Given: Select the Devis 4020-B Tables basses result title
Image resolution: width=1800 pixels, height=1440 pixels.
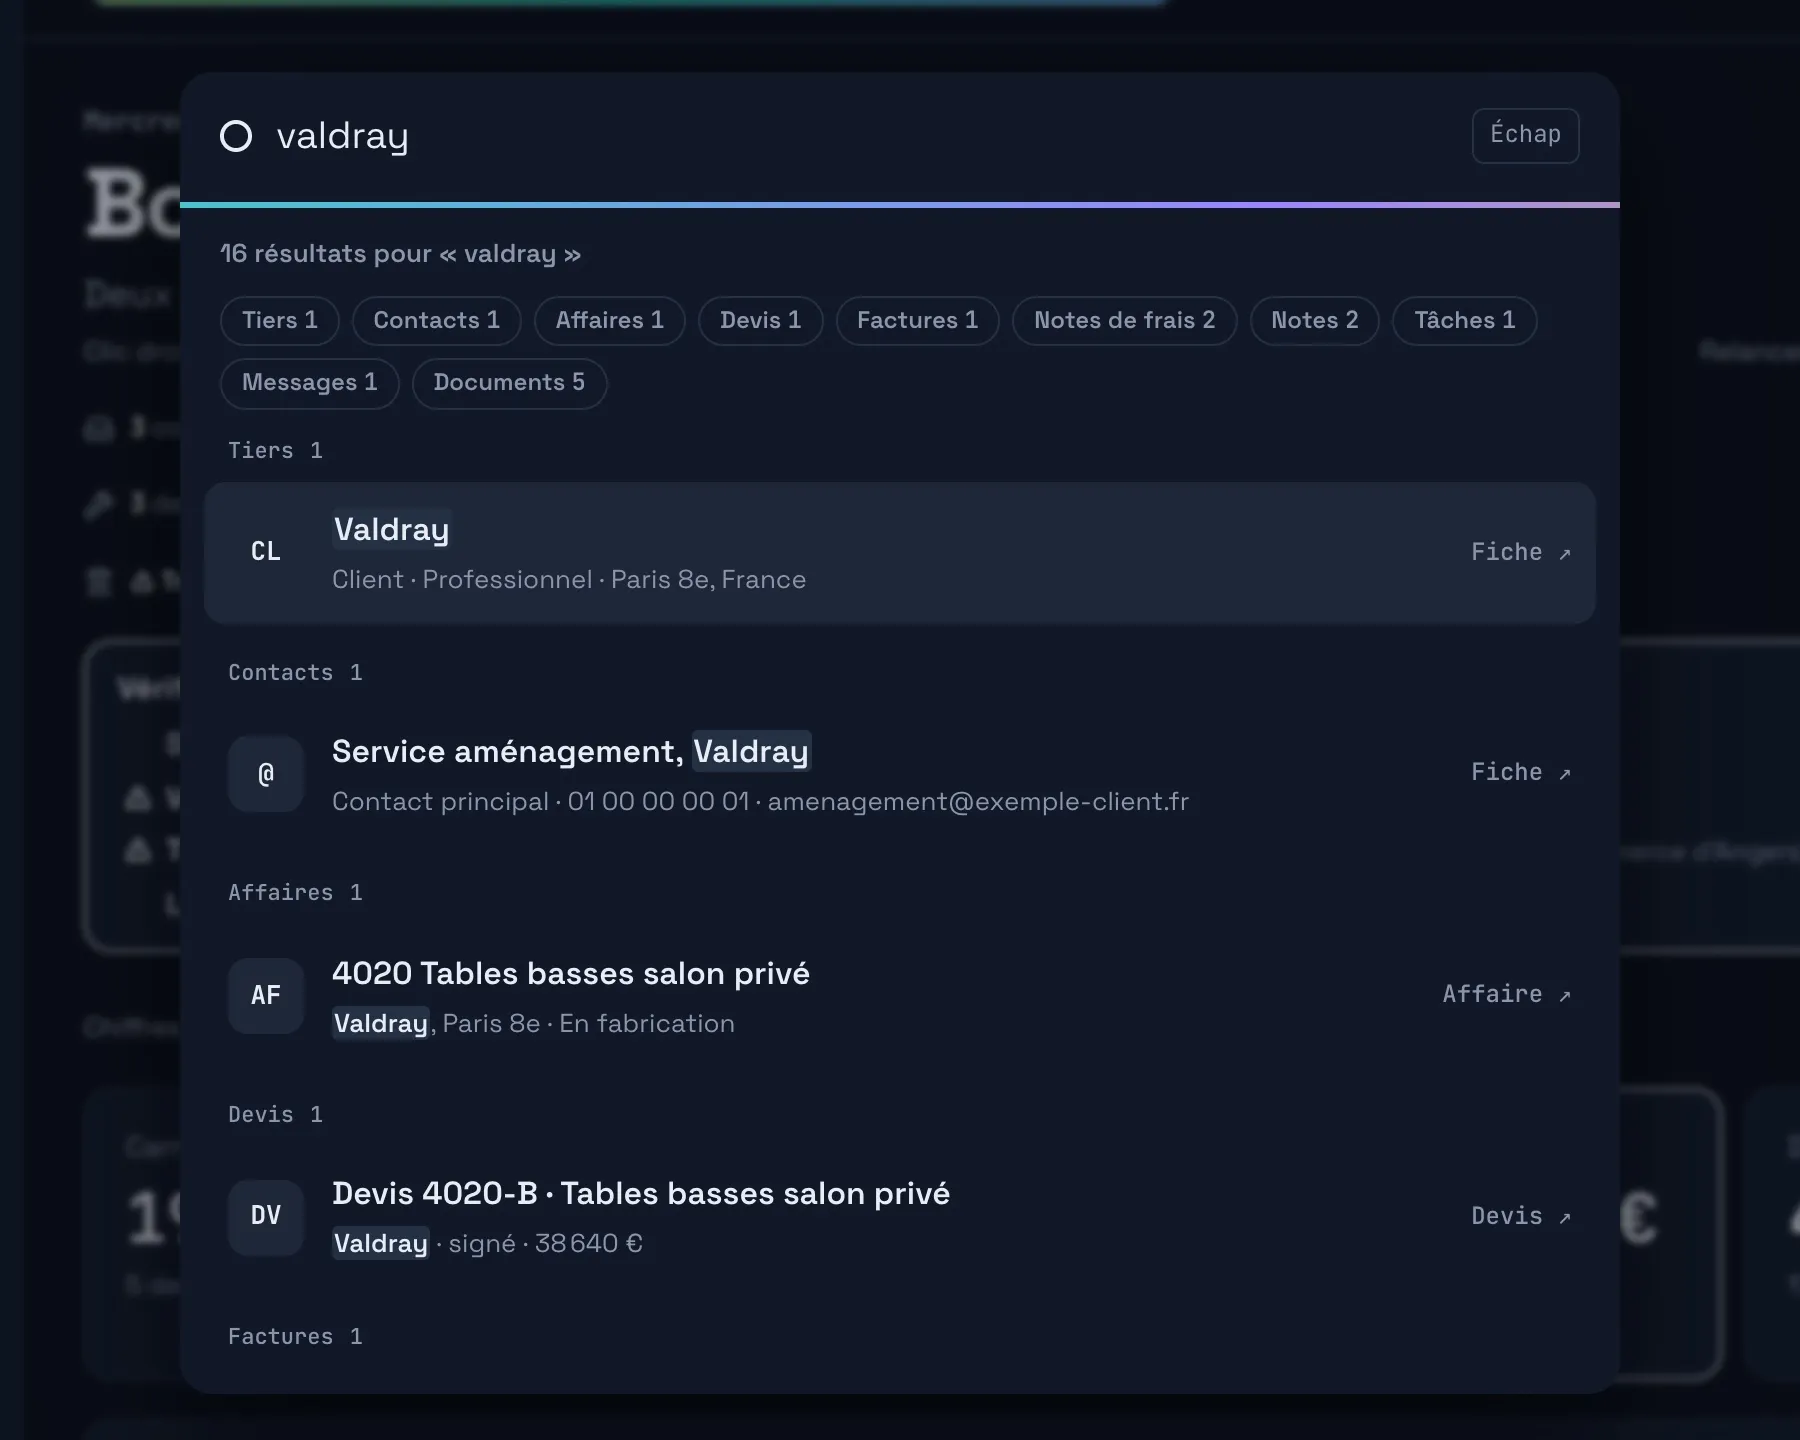Looking at the screenshot, I should (641, 1193).
